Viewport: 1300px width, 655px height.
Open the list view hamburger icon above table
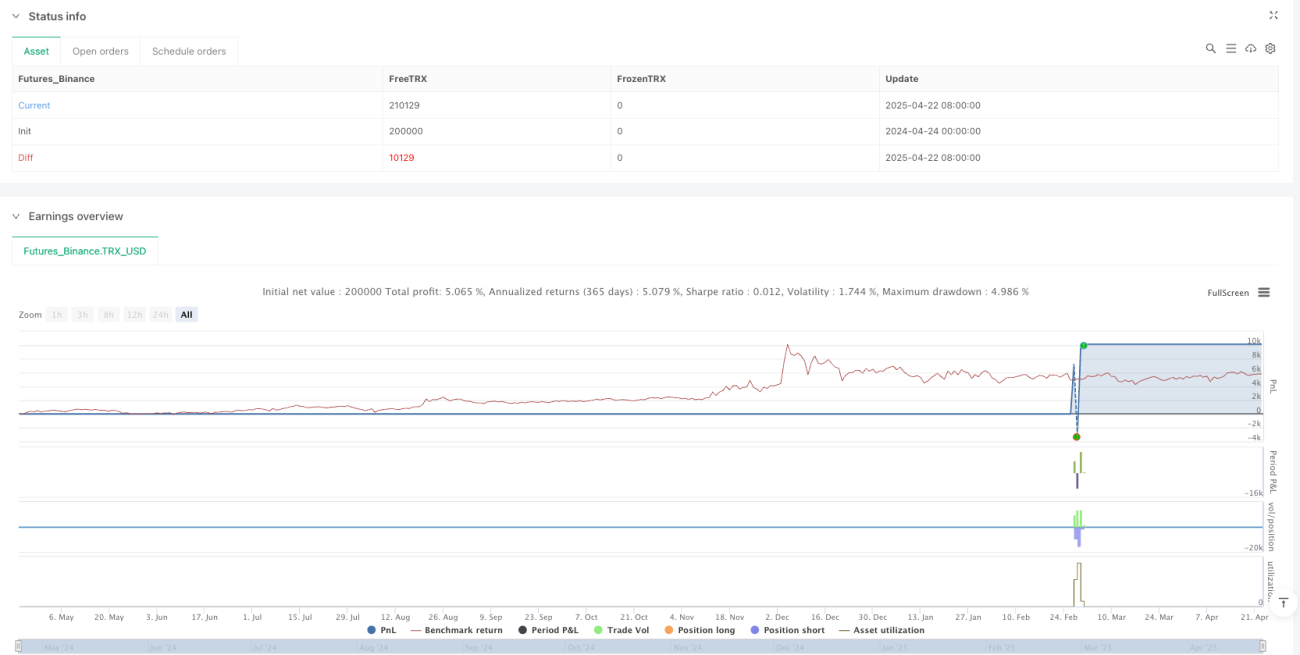click(x=1231, y=48)
